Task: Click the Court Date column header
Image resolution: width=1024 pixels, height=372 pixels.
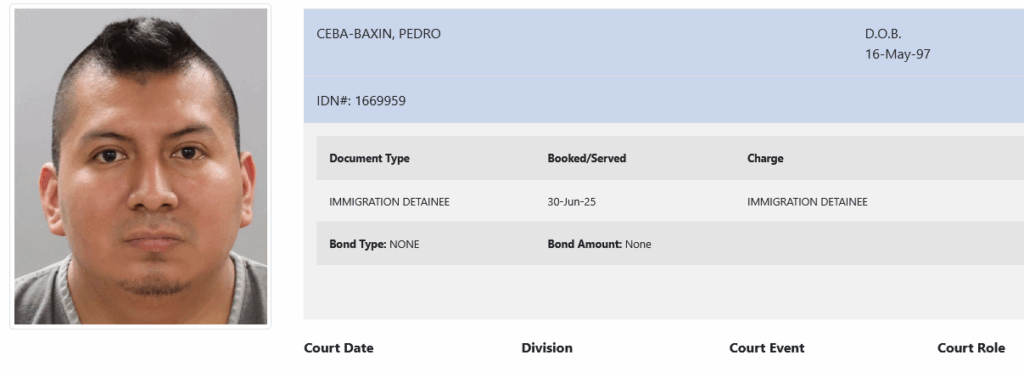Action: (x=338, y=348)
